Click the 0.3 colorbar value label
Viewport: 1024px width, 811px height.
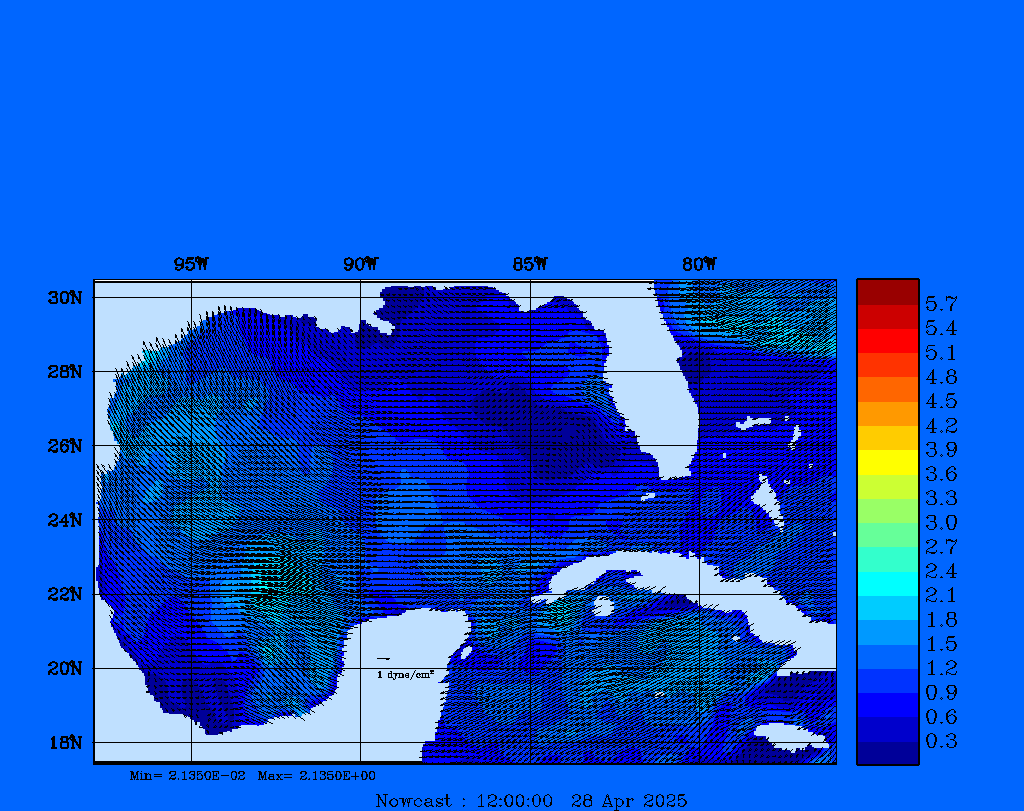[x=941, y=741]
